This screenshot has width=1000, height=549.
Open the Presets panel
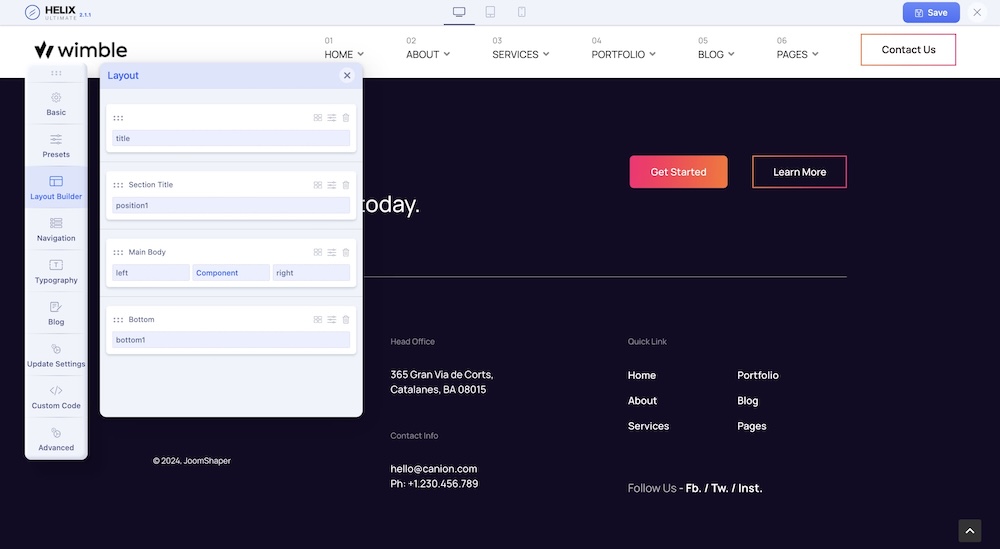(x=56, y=145)
